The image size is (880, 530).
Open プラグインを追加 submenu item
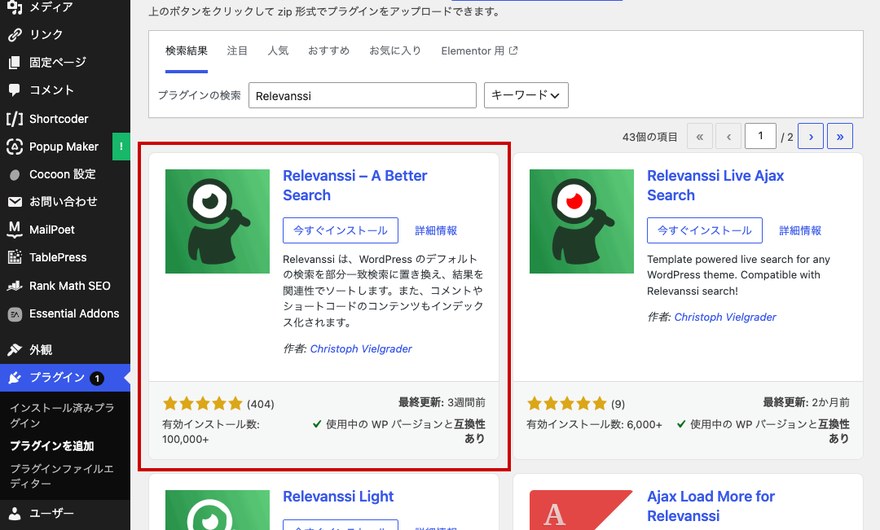(x=52, y=446)
